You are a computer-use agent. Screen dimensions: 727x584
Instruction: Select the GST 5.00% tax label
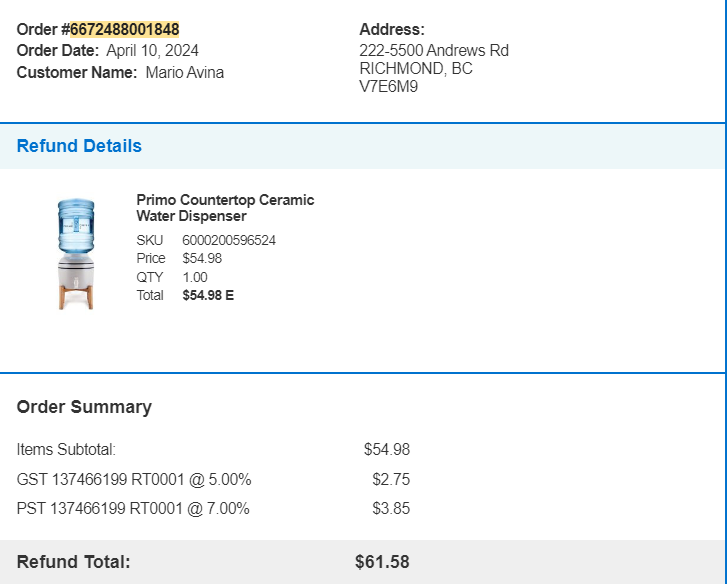pos(134,479)
